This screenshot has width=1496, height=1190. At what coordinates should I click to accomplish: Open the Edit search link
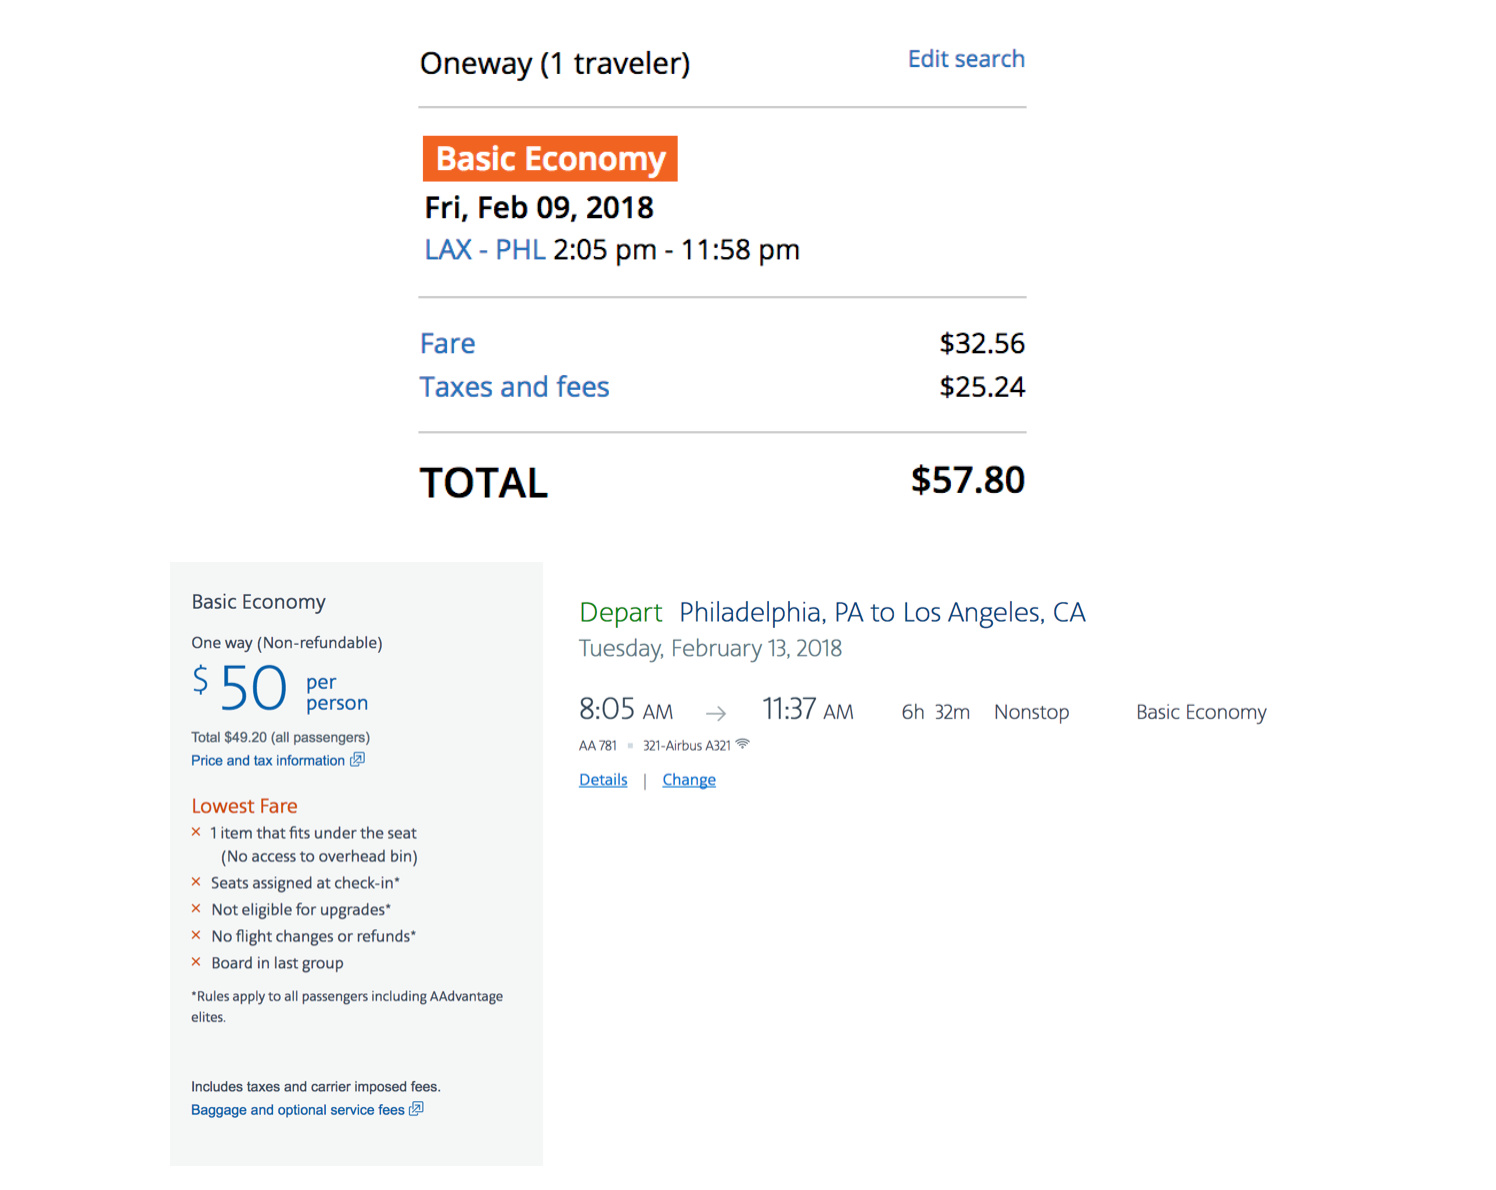point(965,59)
